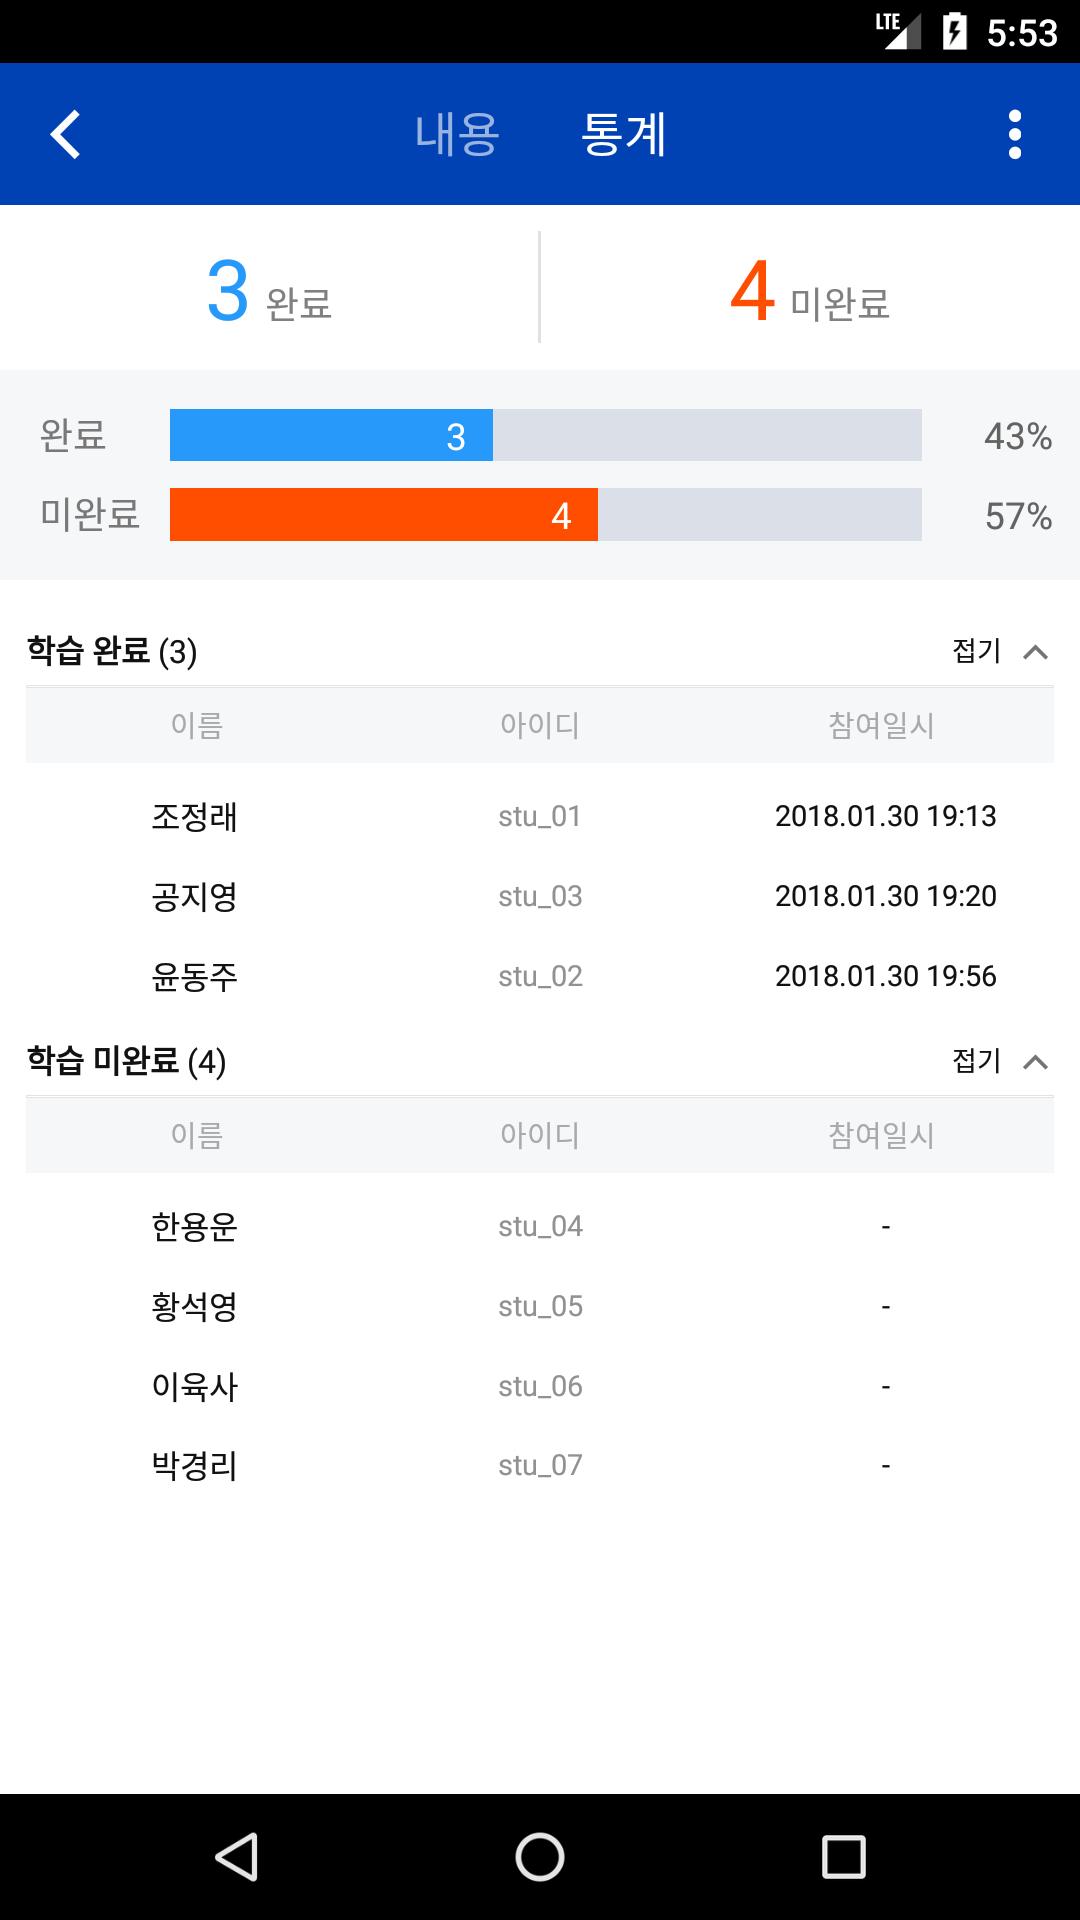The width and height of the screenshot is (1080, 1920).
Task: Select the 통계 tab
Action: pos(623,134)
